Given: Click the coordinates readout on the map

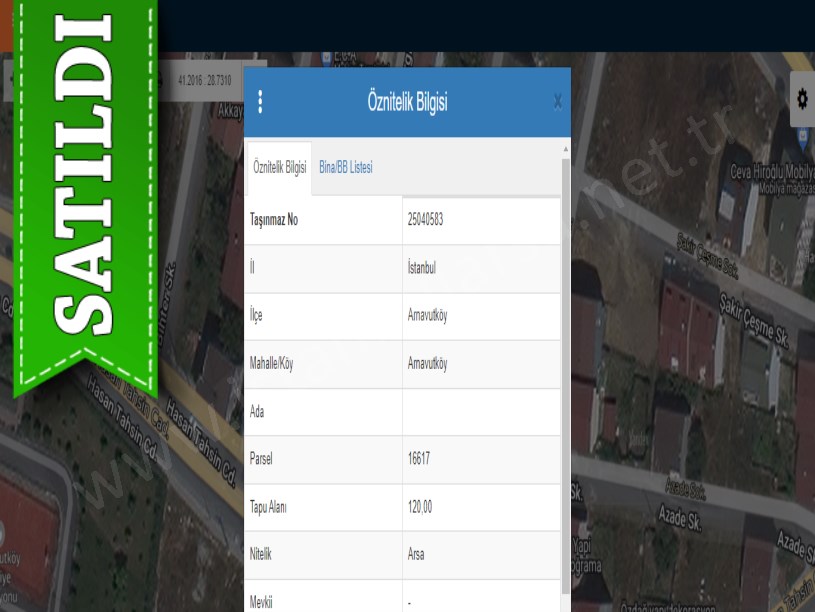Looking at the screenshot, I should [204, 80].
